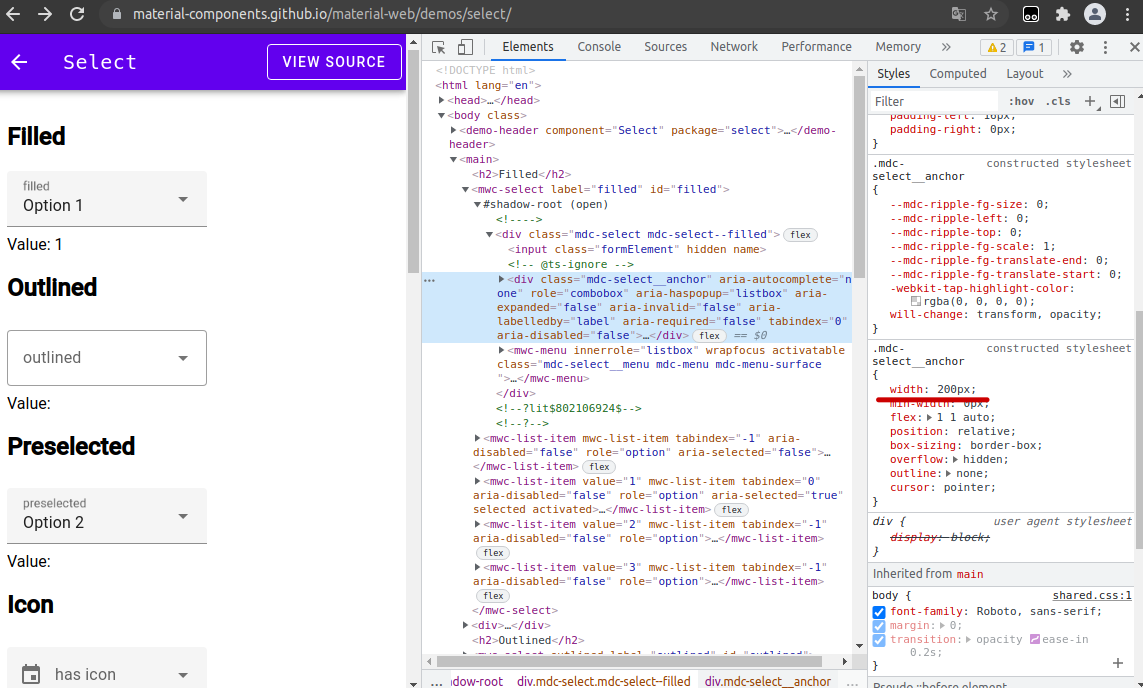
Task: Expand flex shorthand property
Action: tap(929, 418)
